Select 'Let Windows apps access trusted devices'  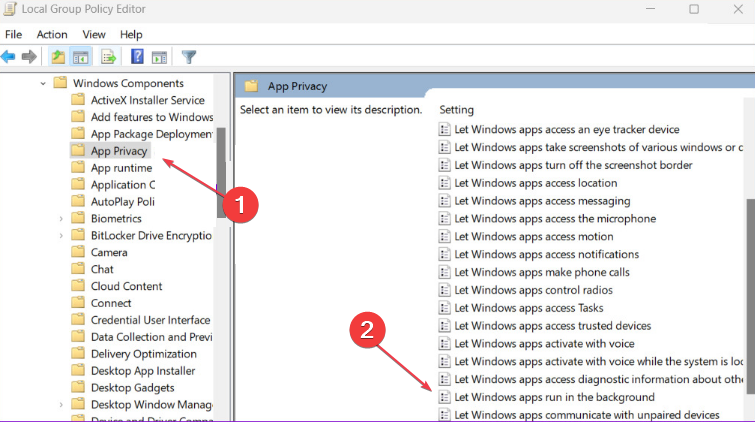(552, 326)
